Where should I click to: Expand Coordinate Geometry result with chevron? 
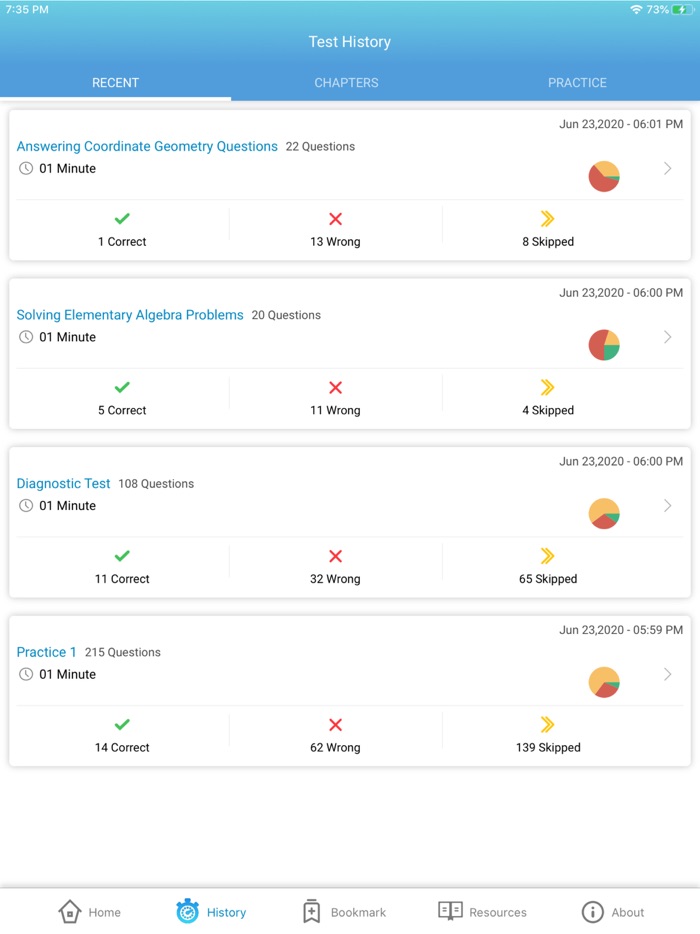pos(667,169)
